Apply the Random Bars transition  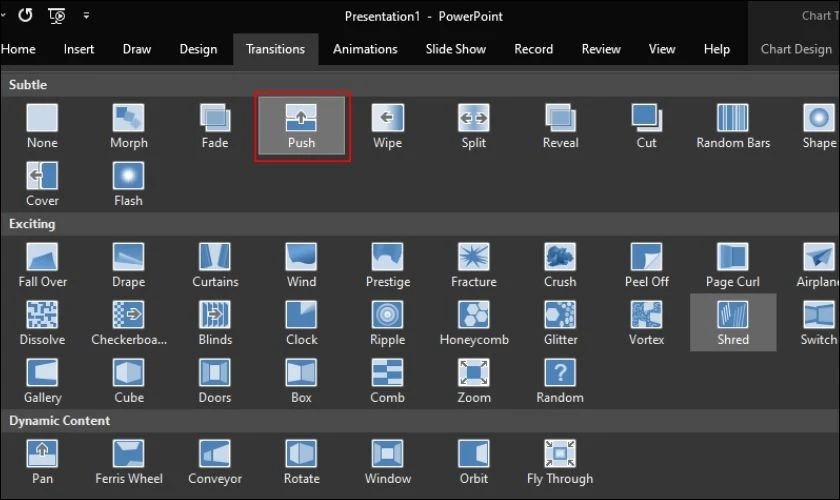pyautogui.click(x=733, y=126)
